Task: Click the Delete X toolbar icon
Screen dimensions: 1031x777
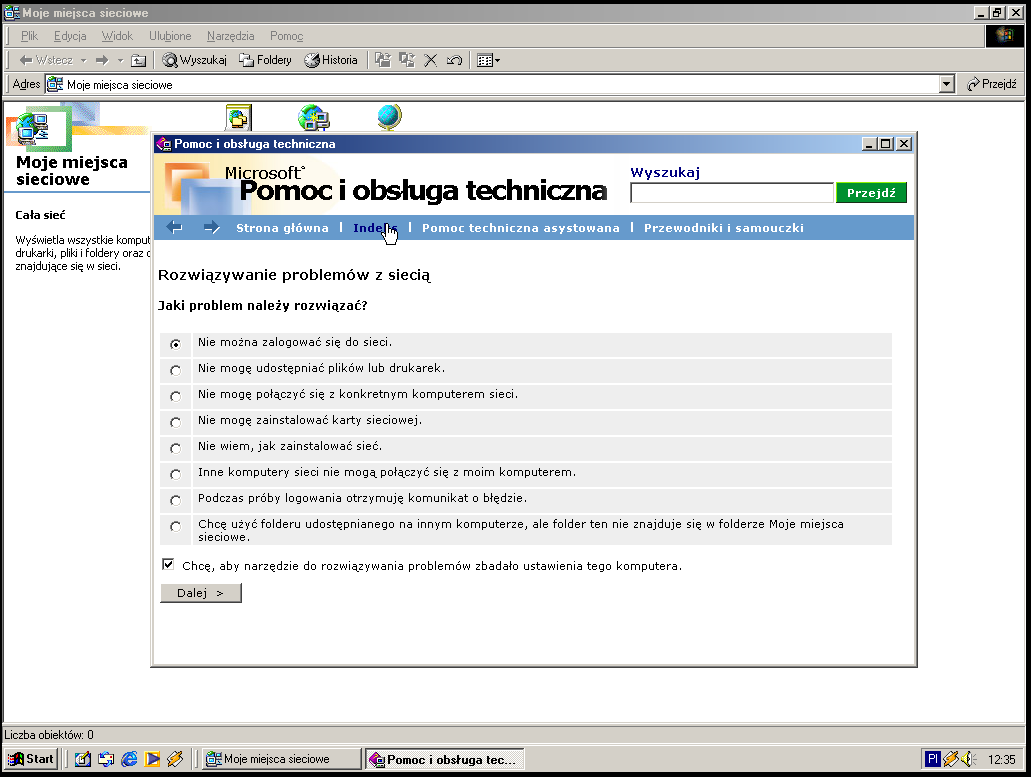Action: tap(431, 60)
